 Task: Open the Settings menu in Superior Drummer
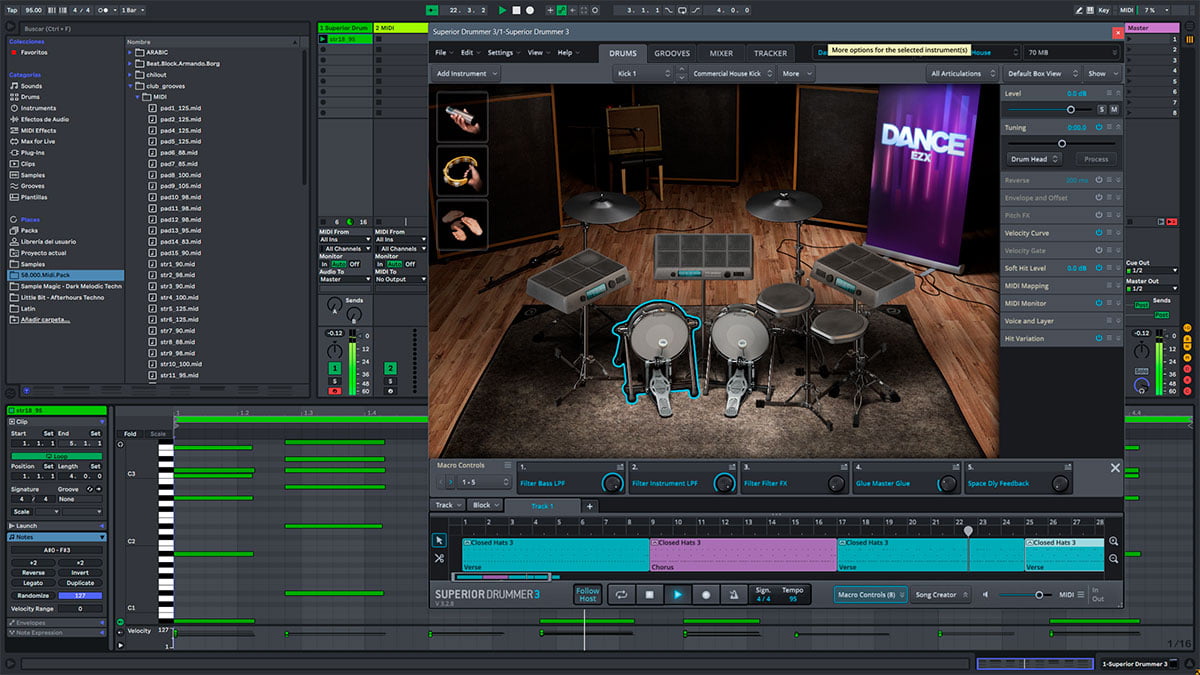click(503, 53)
